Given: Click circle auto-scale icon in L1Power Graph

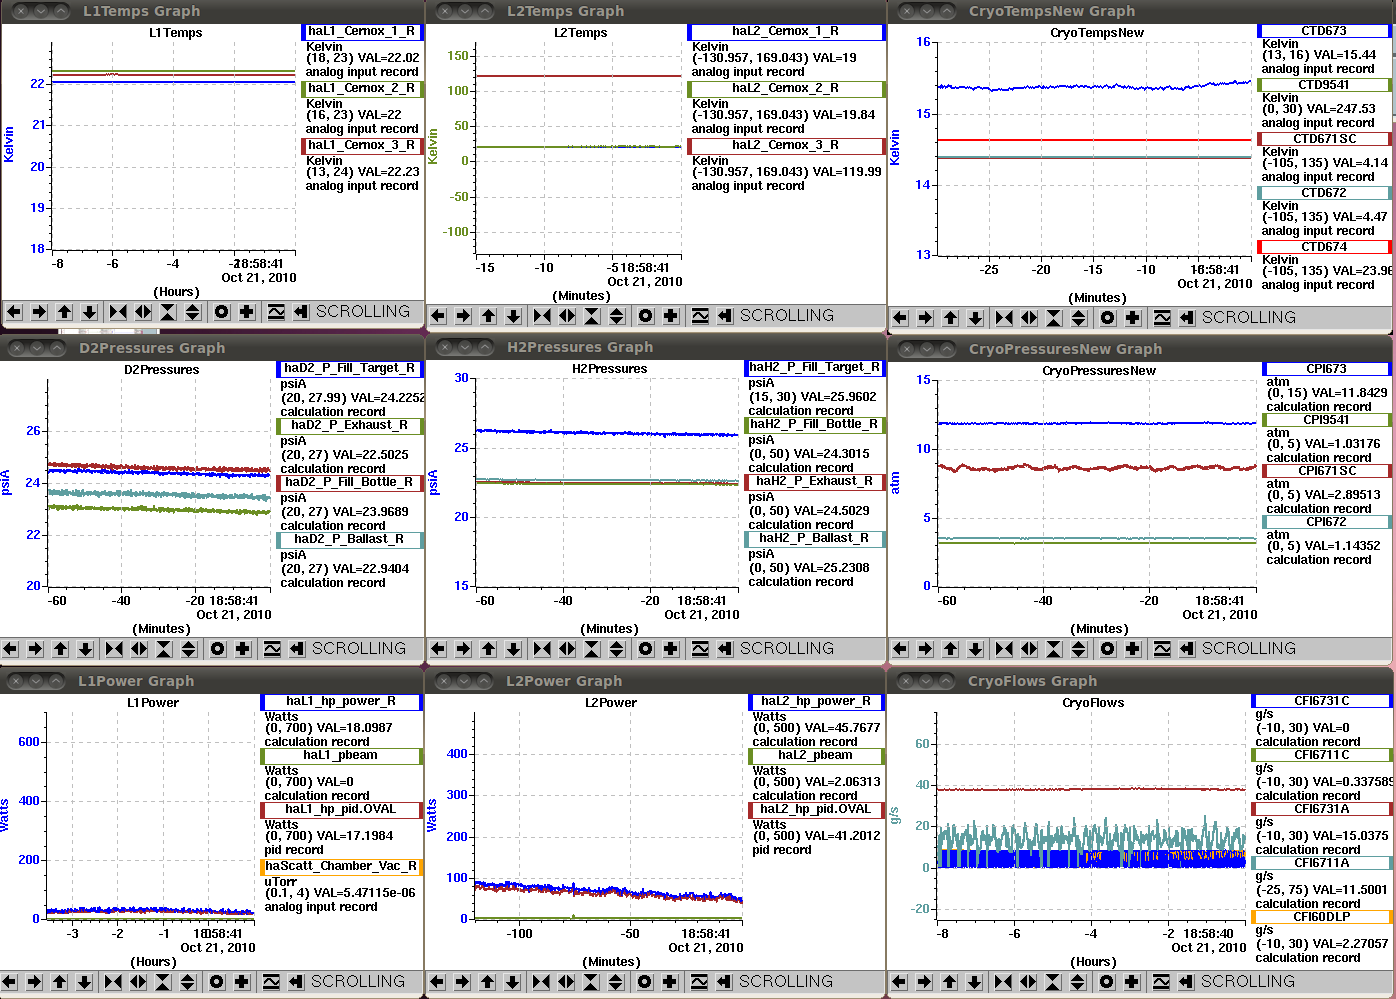Looking at the screenshot, I should tap(217, 982).
